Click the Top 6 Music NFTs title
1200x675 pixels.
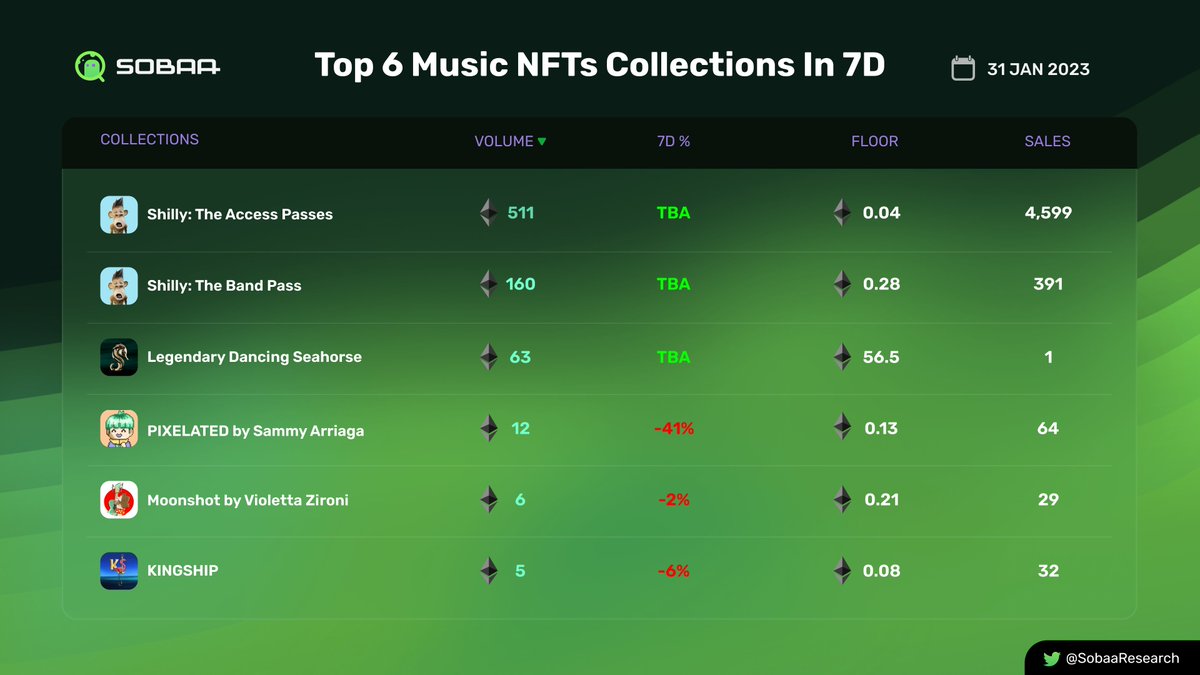pos(600,65)
